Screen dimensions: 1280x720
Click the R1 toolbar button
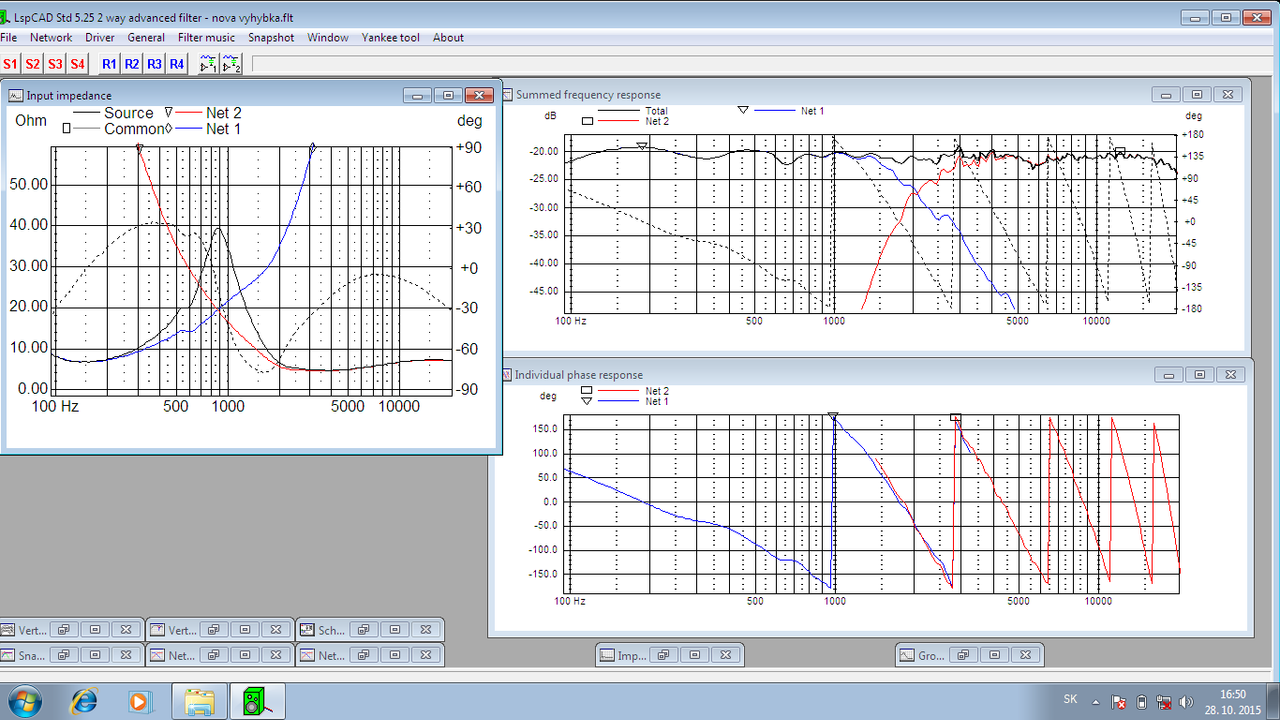[110, 64]
